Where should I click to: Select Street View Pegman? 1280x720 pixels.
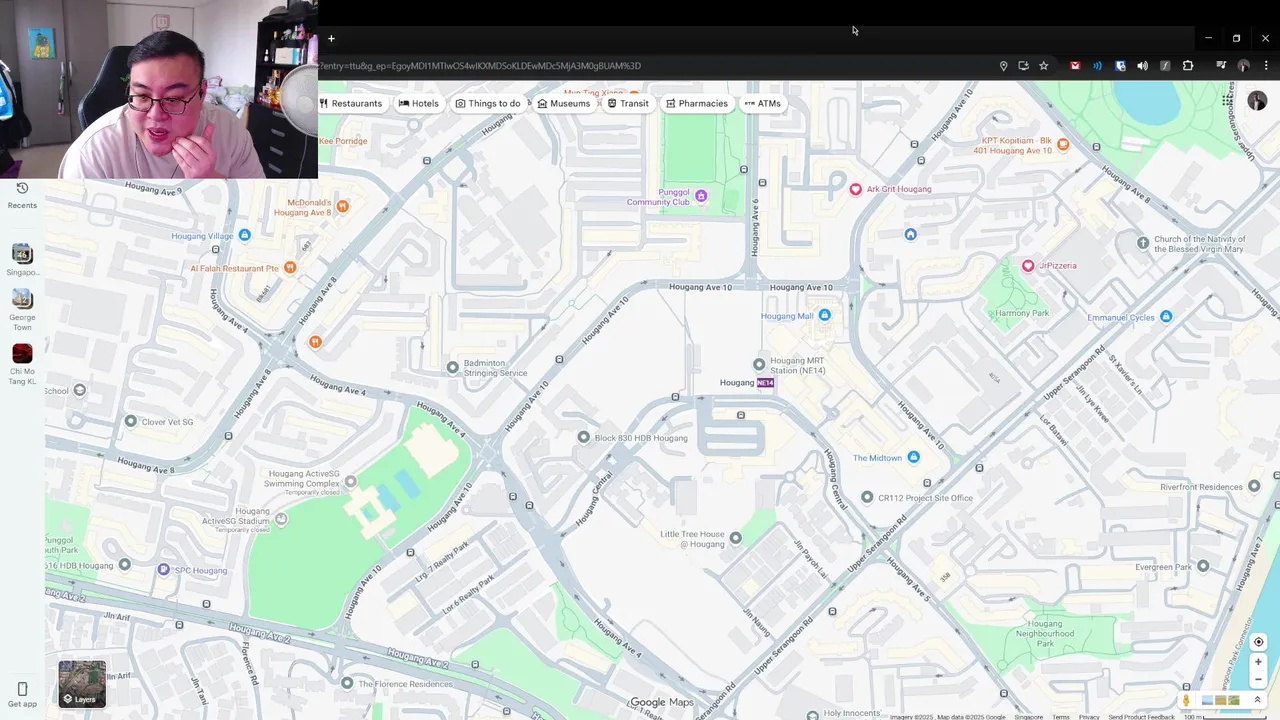tap(1186, 700)
